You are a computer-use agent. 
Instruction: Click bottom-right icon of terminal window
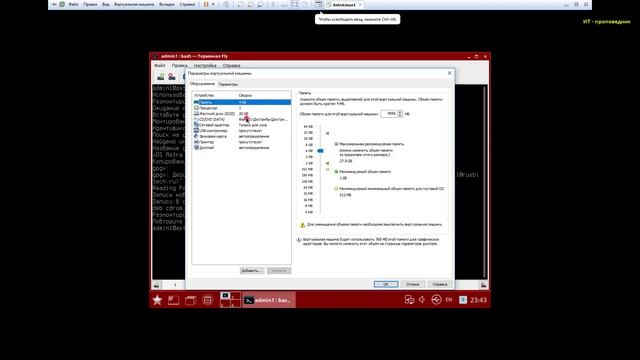[x=483, y=285]
